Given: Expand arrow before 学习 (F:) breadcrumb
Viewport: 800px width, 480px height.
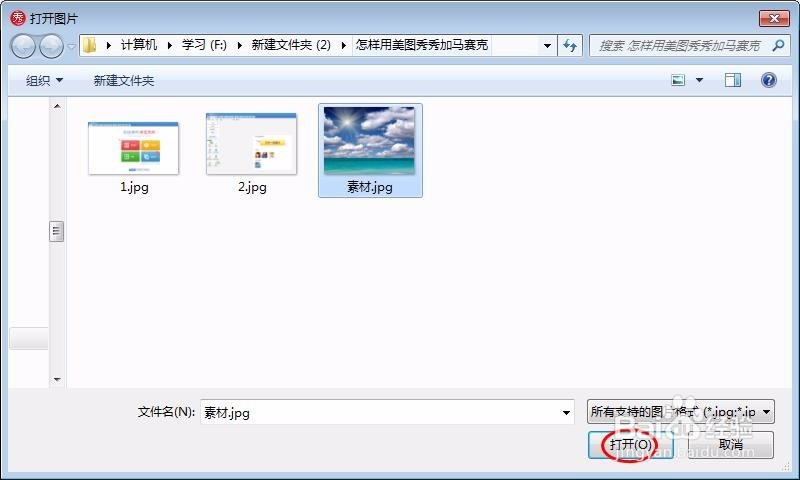Looking at the screenshot, I should pos(170,45).
